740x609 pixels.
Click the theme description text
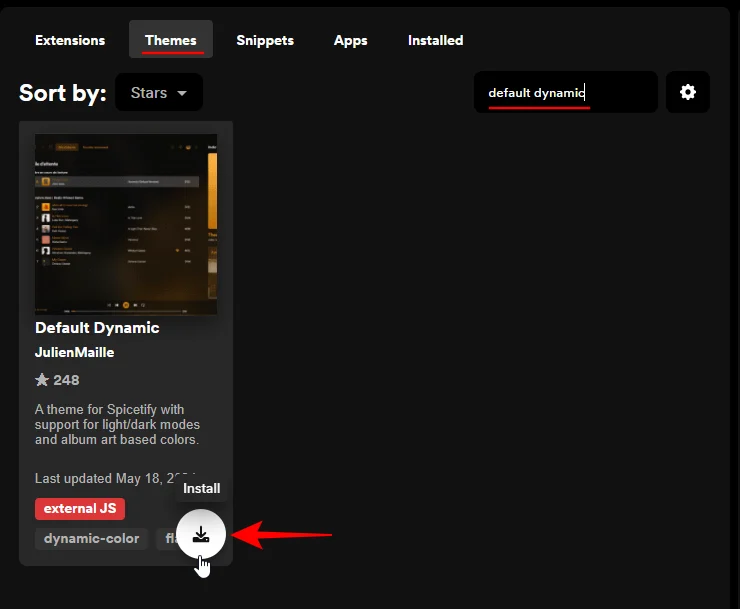(x=117, y=425)
